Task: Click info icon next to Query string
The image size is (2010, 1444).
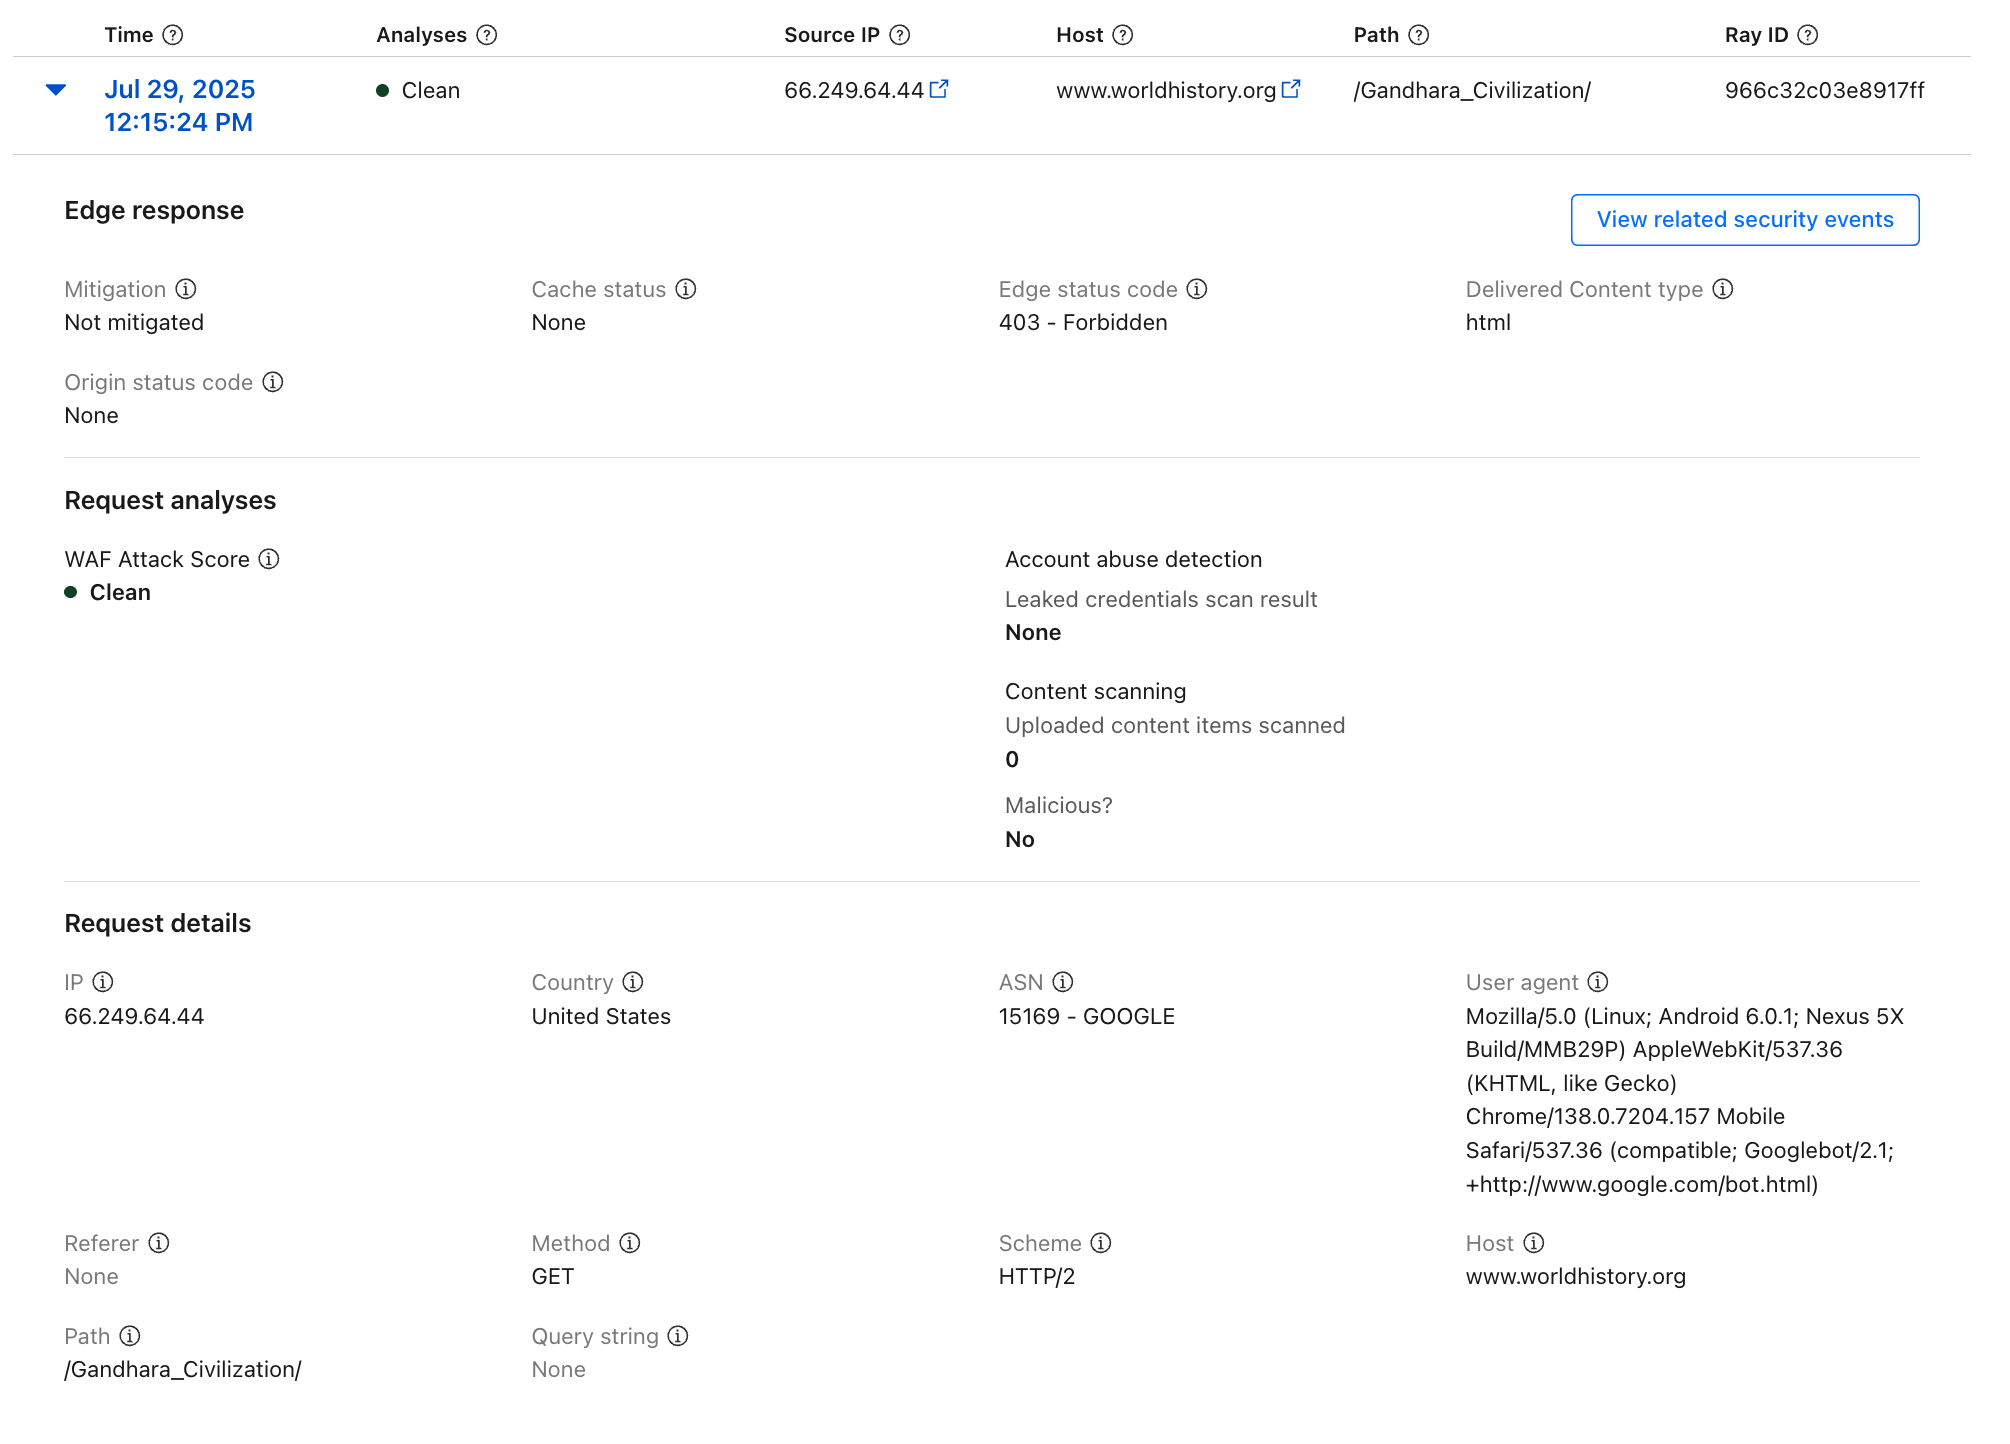Action: point(678,1336)
